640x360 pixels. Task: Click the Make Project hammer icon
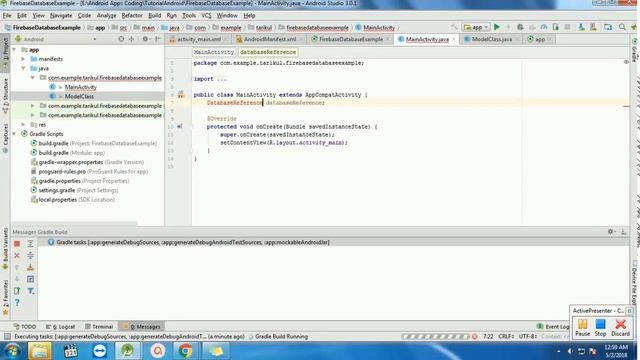[x=454, y=27]
